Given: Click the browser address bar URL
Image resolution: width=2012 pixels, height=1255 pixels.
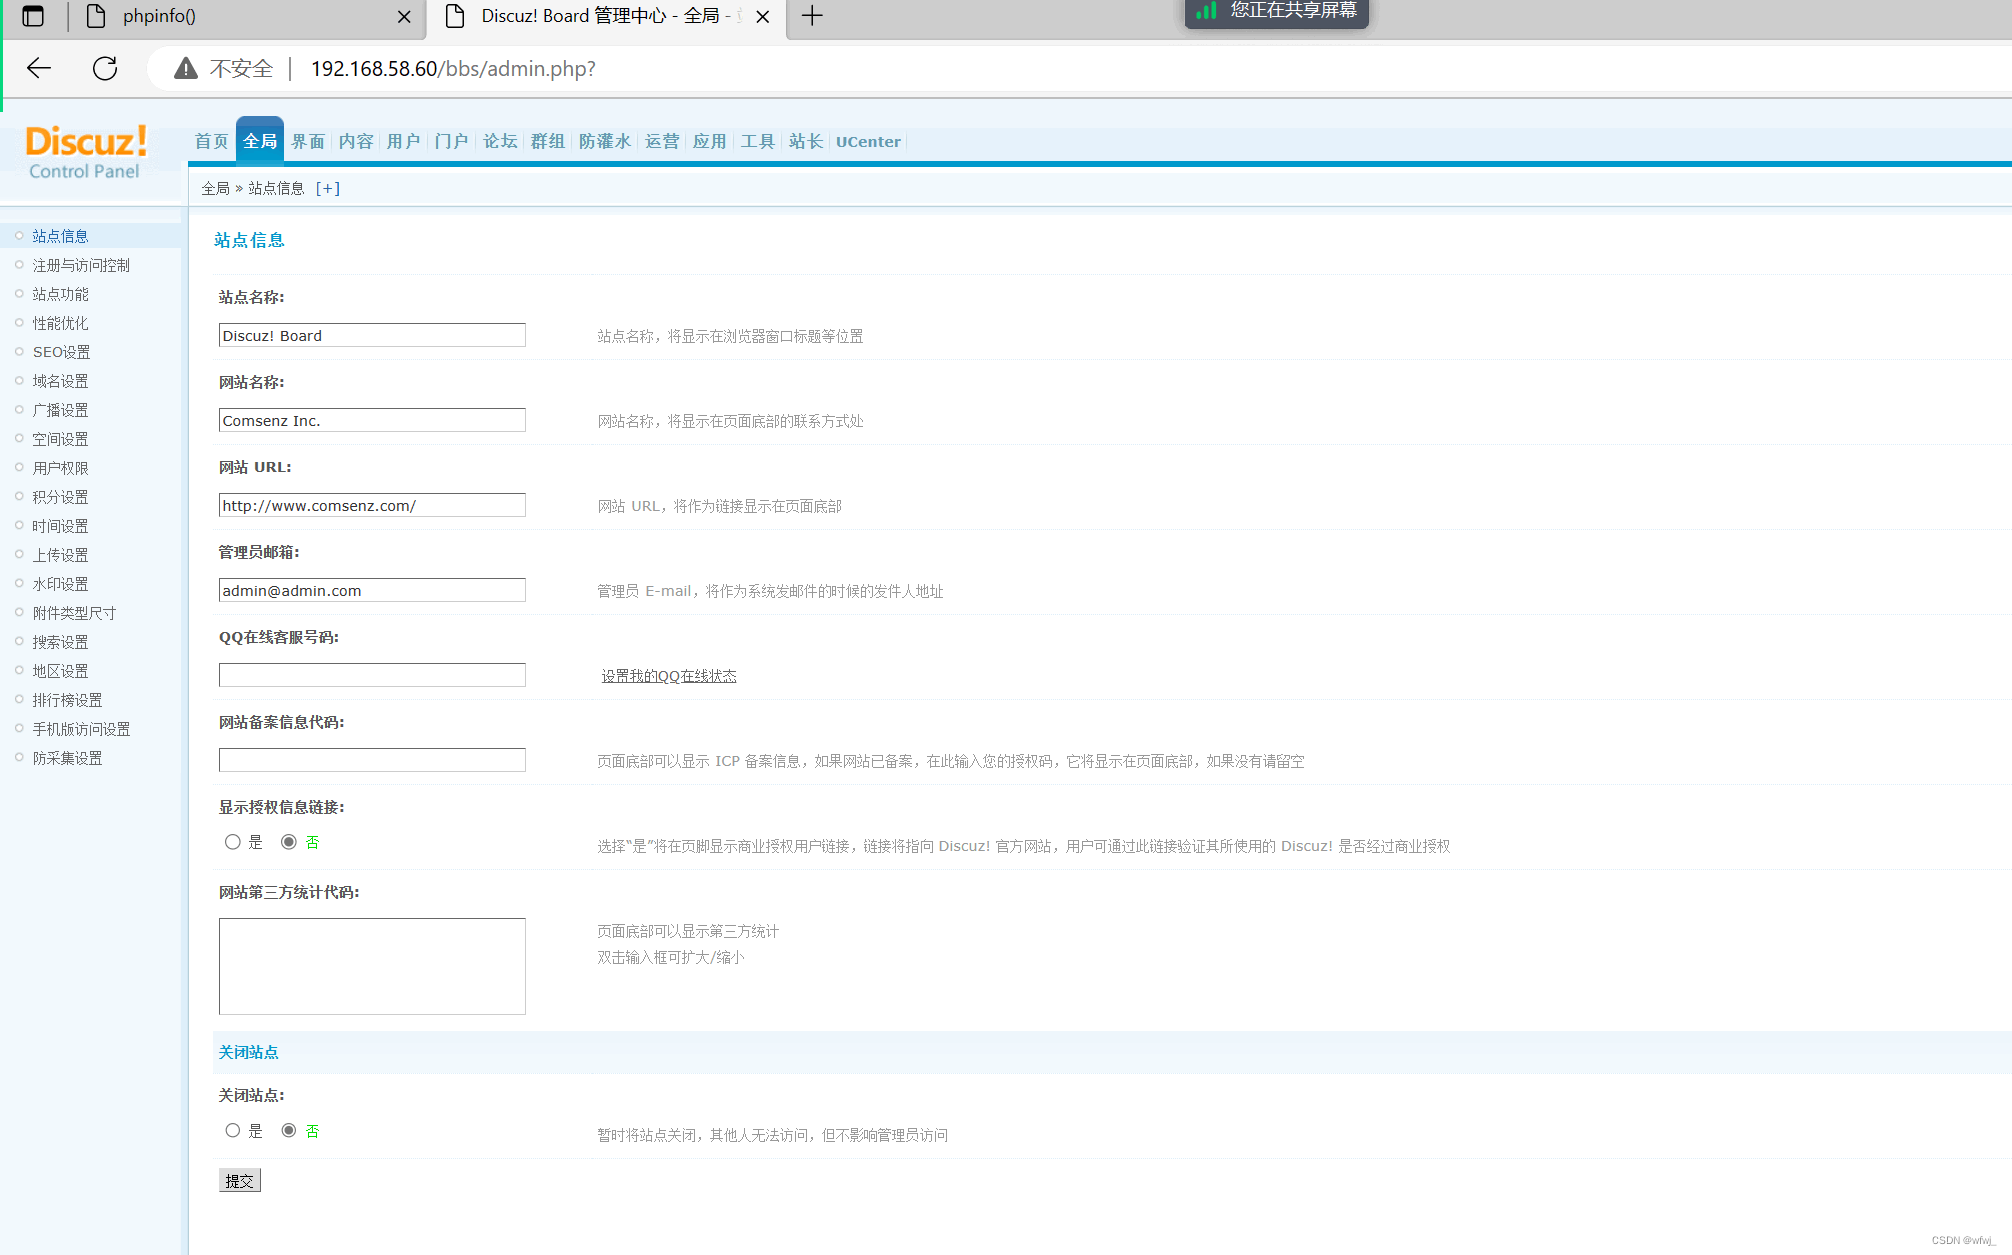Looking at the screenshot, I should (x=453, y=68).
